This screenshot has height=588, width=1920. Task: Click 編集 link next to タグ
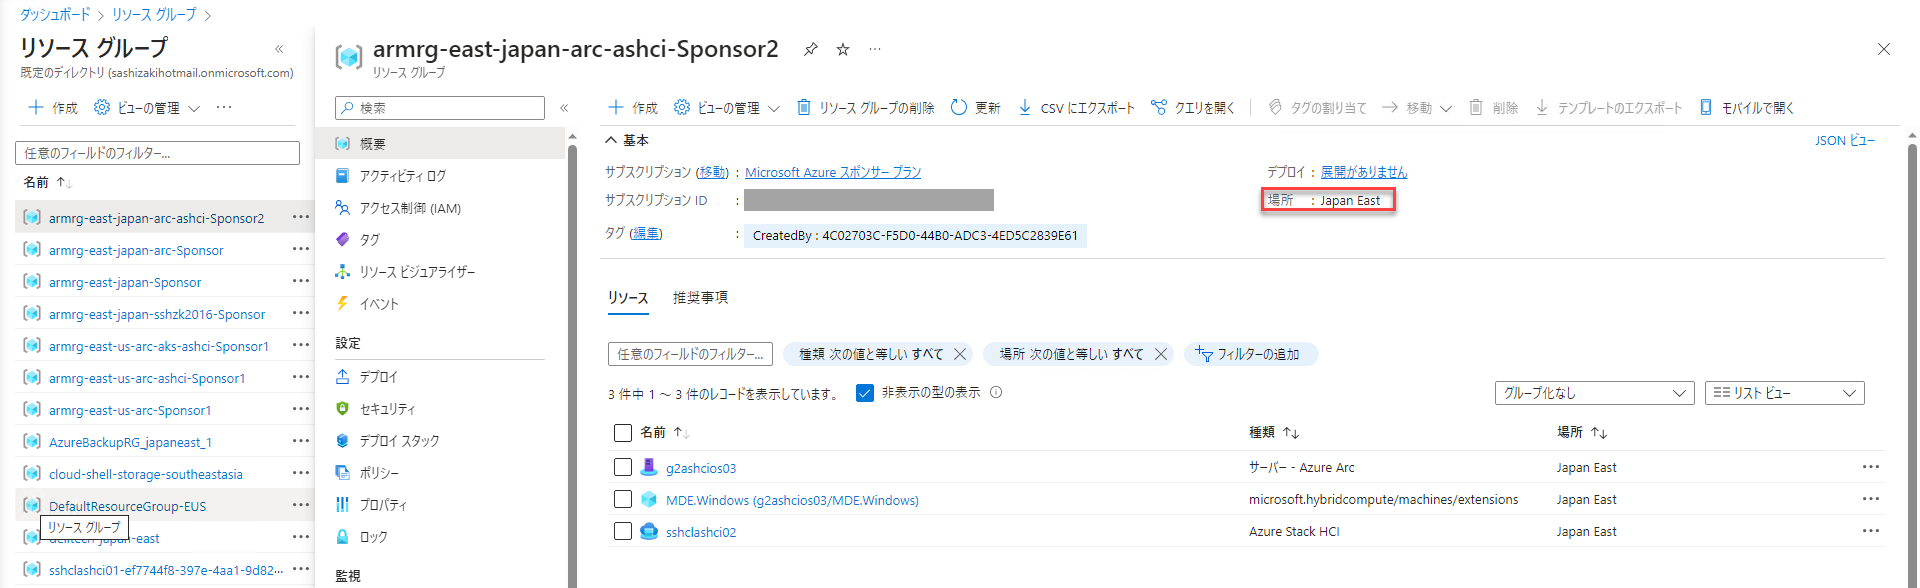(646, 233)
